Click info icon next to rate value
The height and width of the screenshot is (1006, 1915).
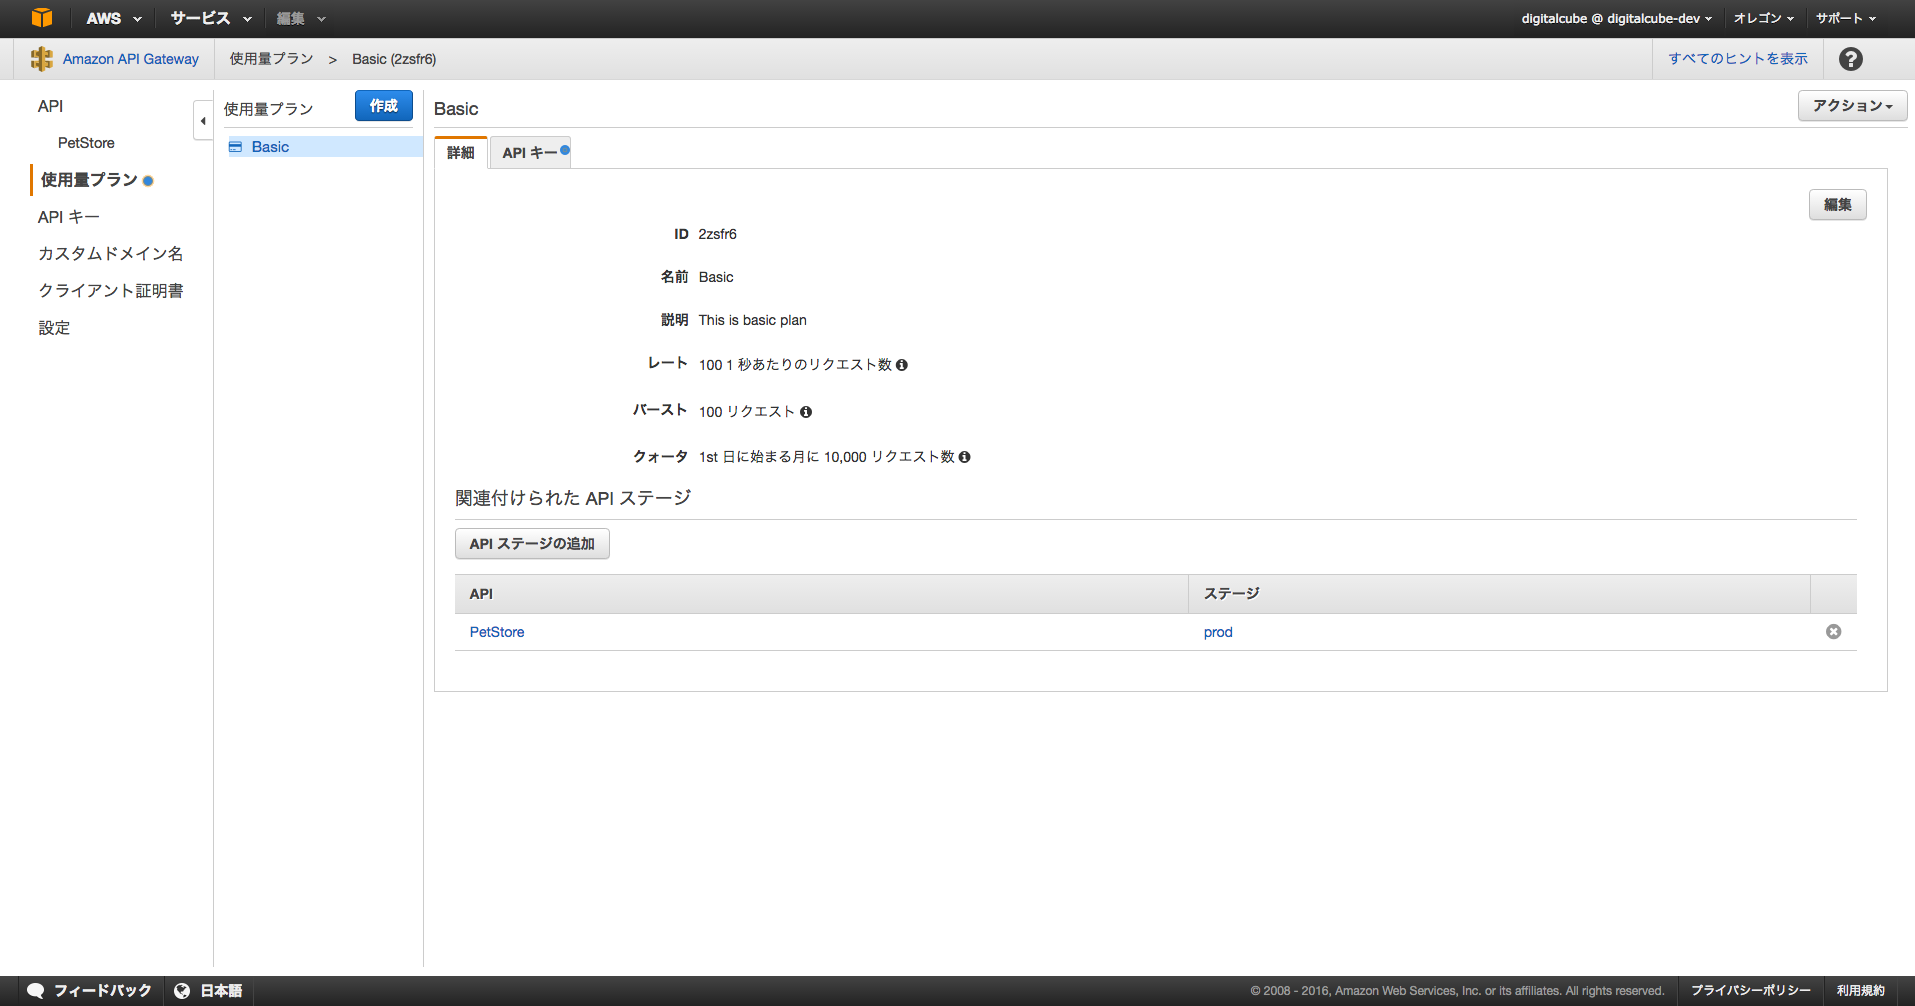[x=902, y=365]
